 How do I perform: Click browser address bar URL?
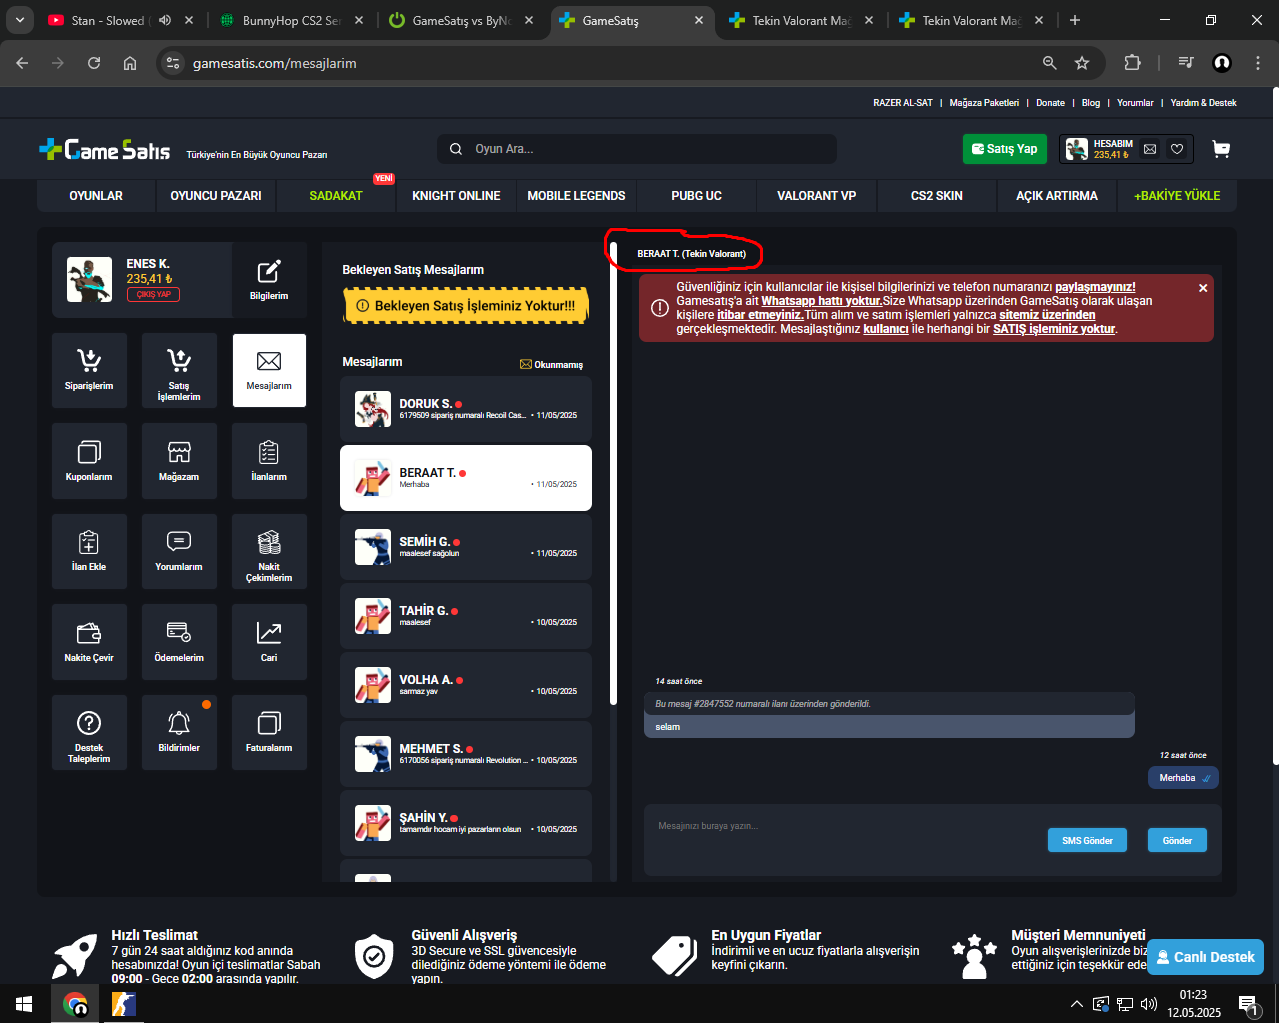[x=275, y=63]
